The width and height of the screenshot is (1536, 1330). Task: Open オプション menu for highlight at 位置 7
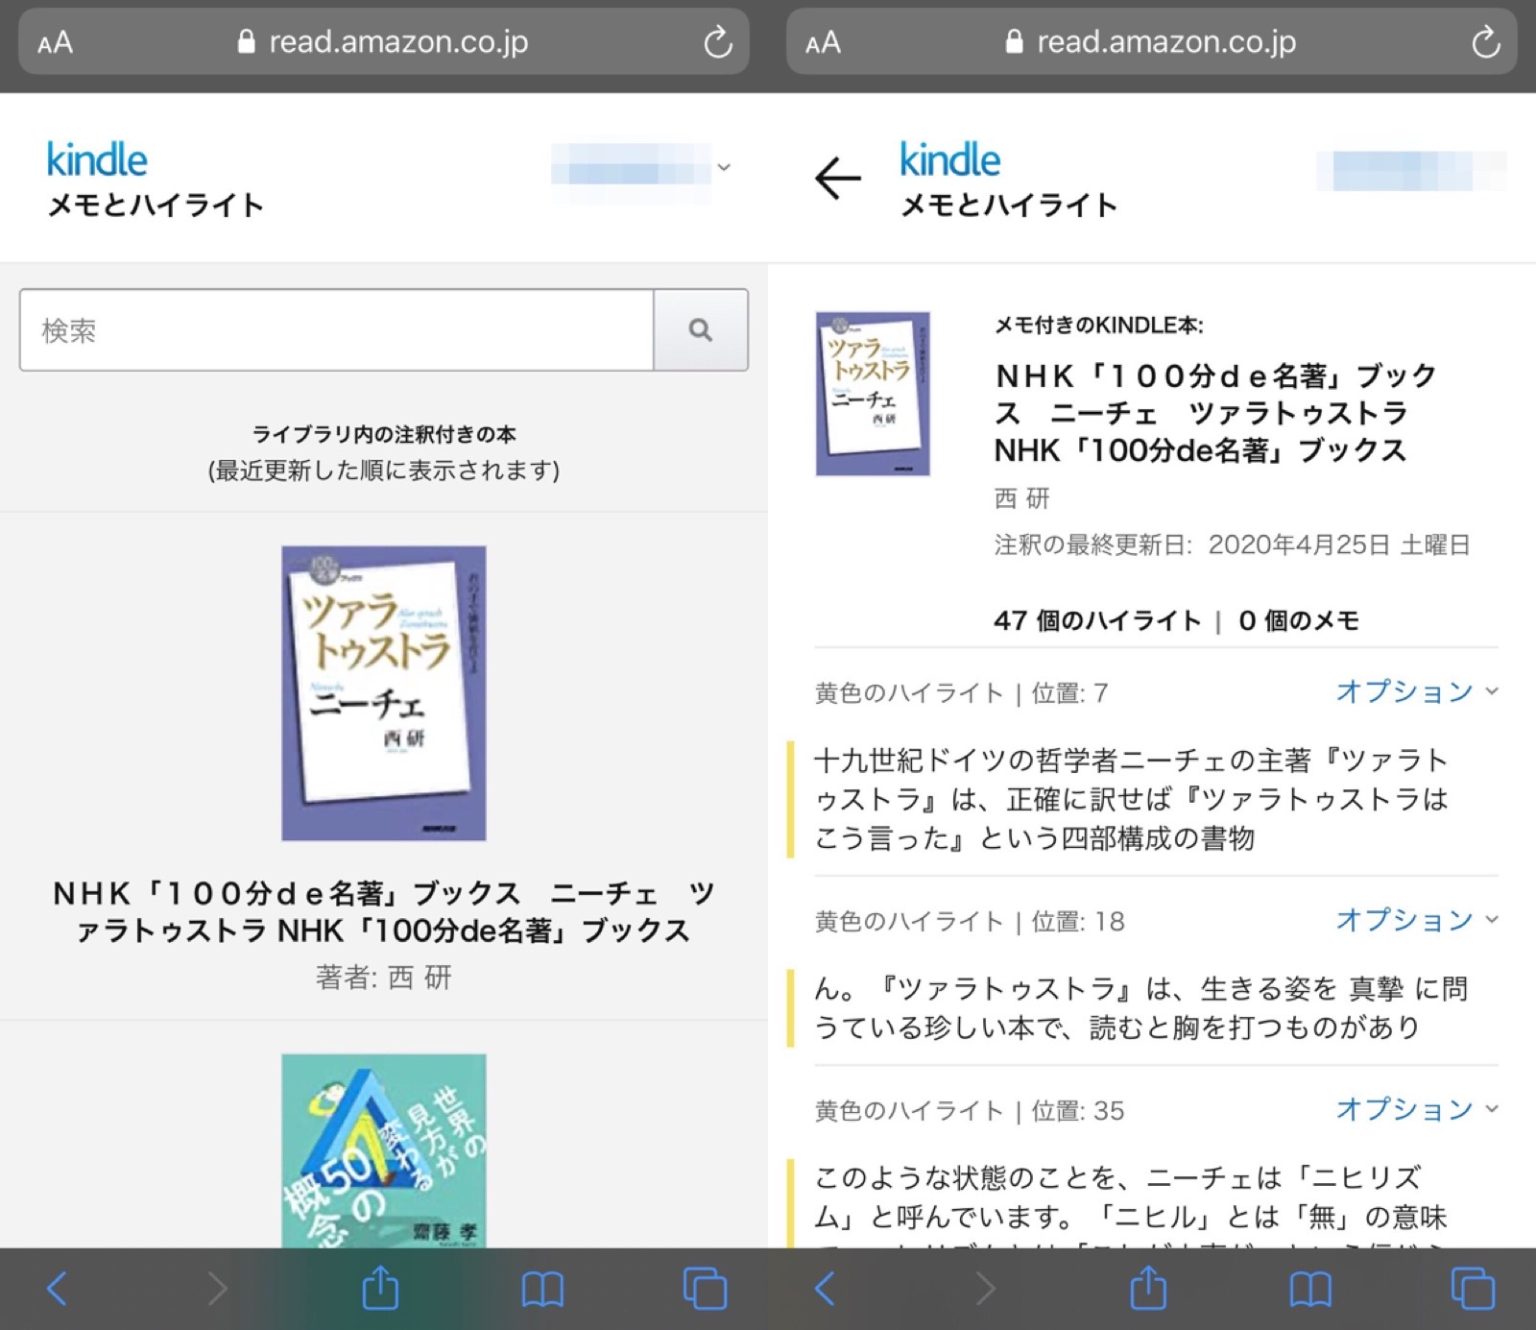(1417, 691)
